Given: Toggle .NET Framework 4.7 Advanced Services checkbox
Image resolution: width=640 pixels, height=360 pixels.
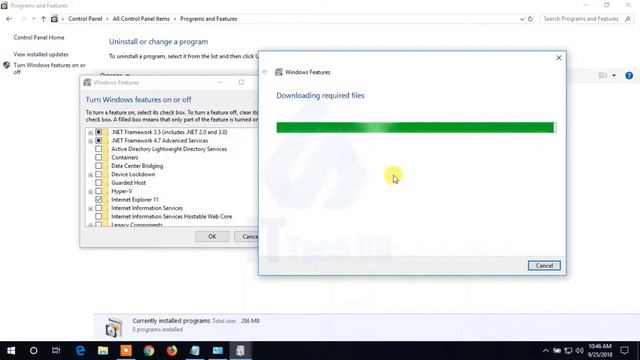Looking at the screenshot, I should (98, 140).
